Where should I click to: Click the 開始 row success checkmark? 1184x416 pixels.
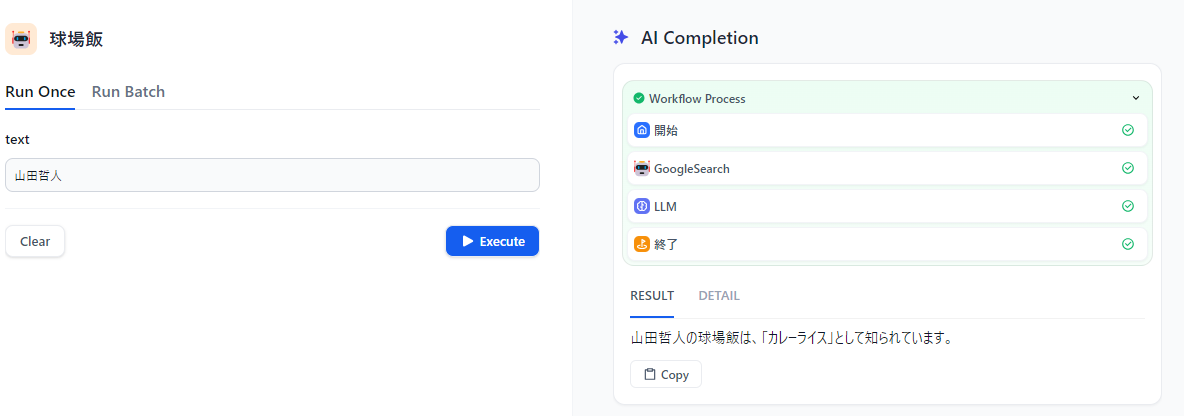1128,130
